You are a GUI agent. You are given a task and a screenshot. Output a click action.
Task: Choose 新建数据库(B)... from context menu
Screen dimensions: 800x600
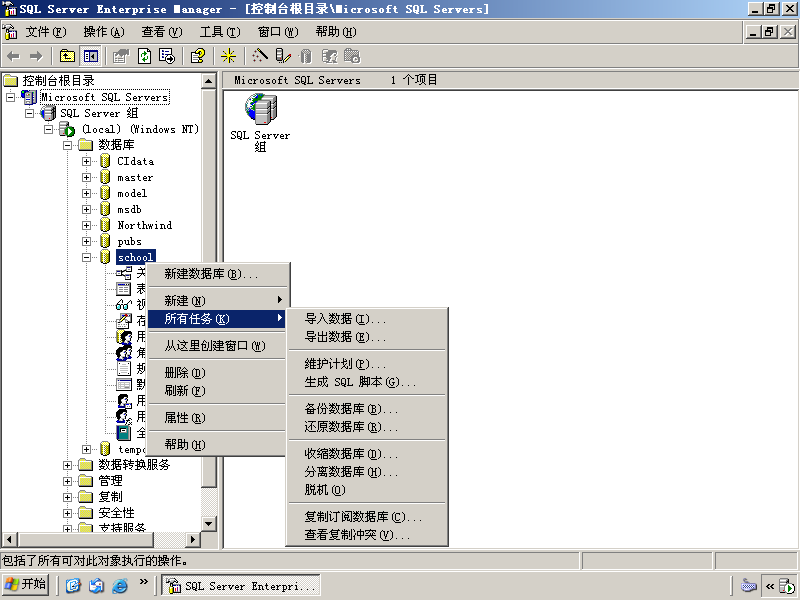[218, 274]
